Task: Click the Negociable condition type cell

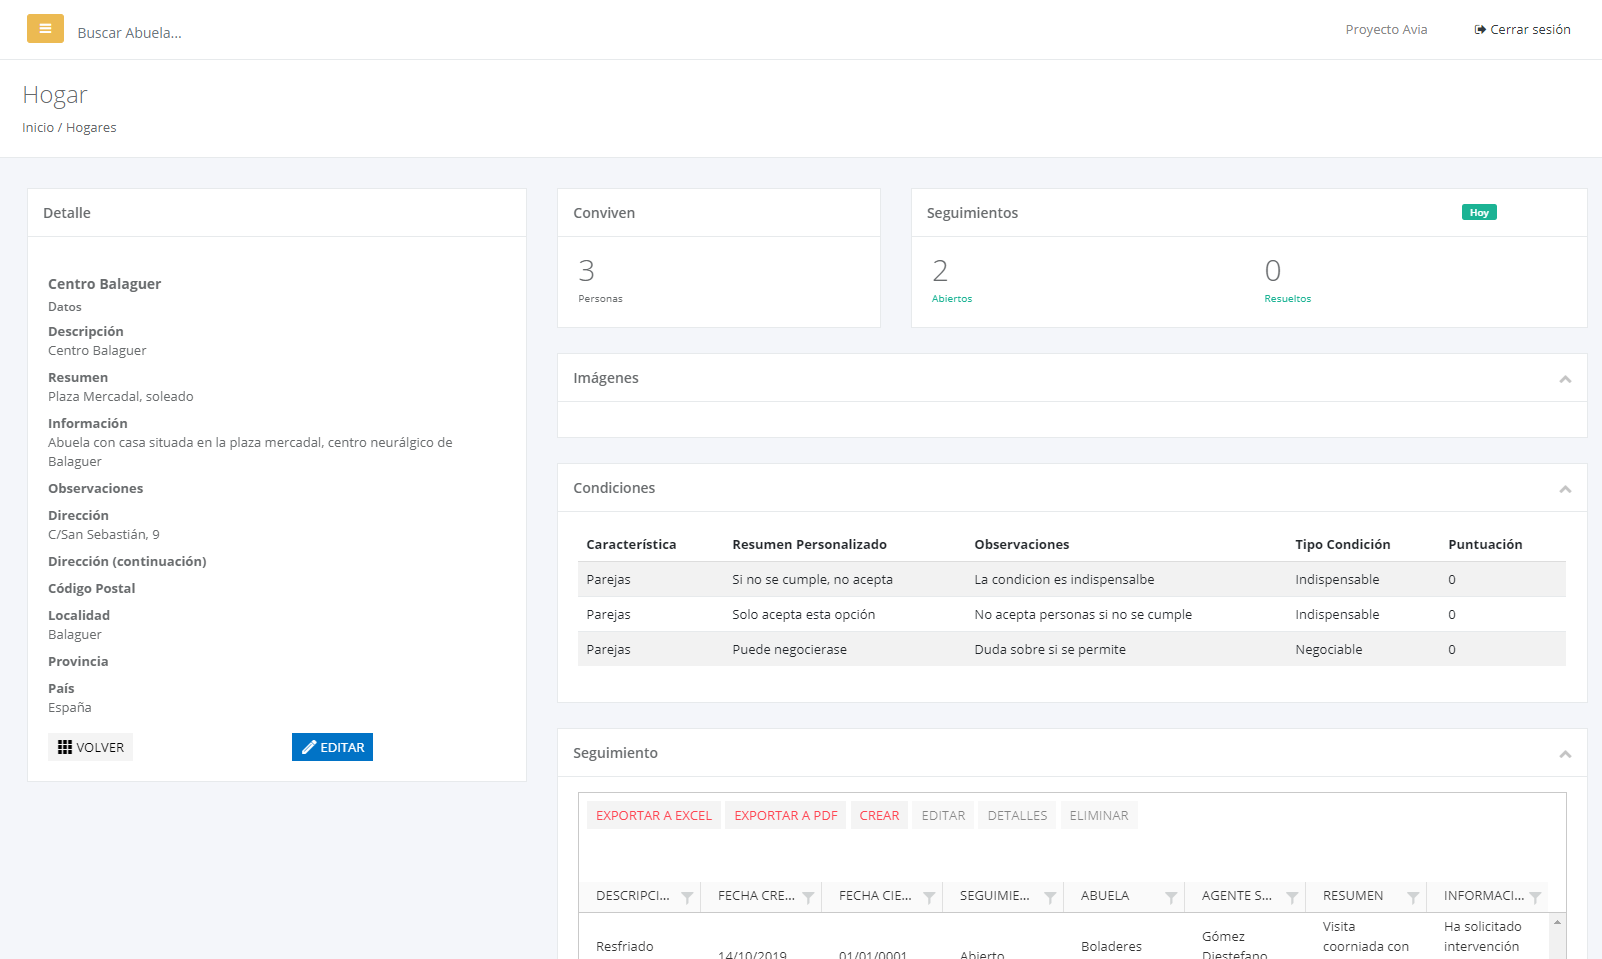Action: 1329,650
